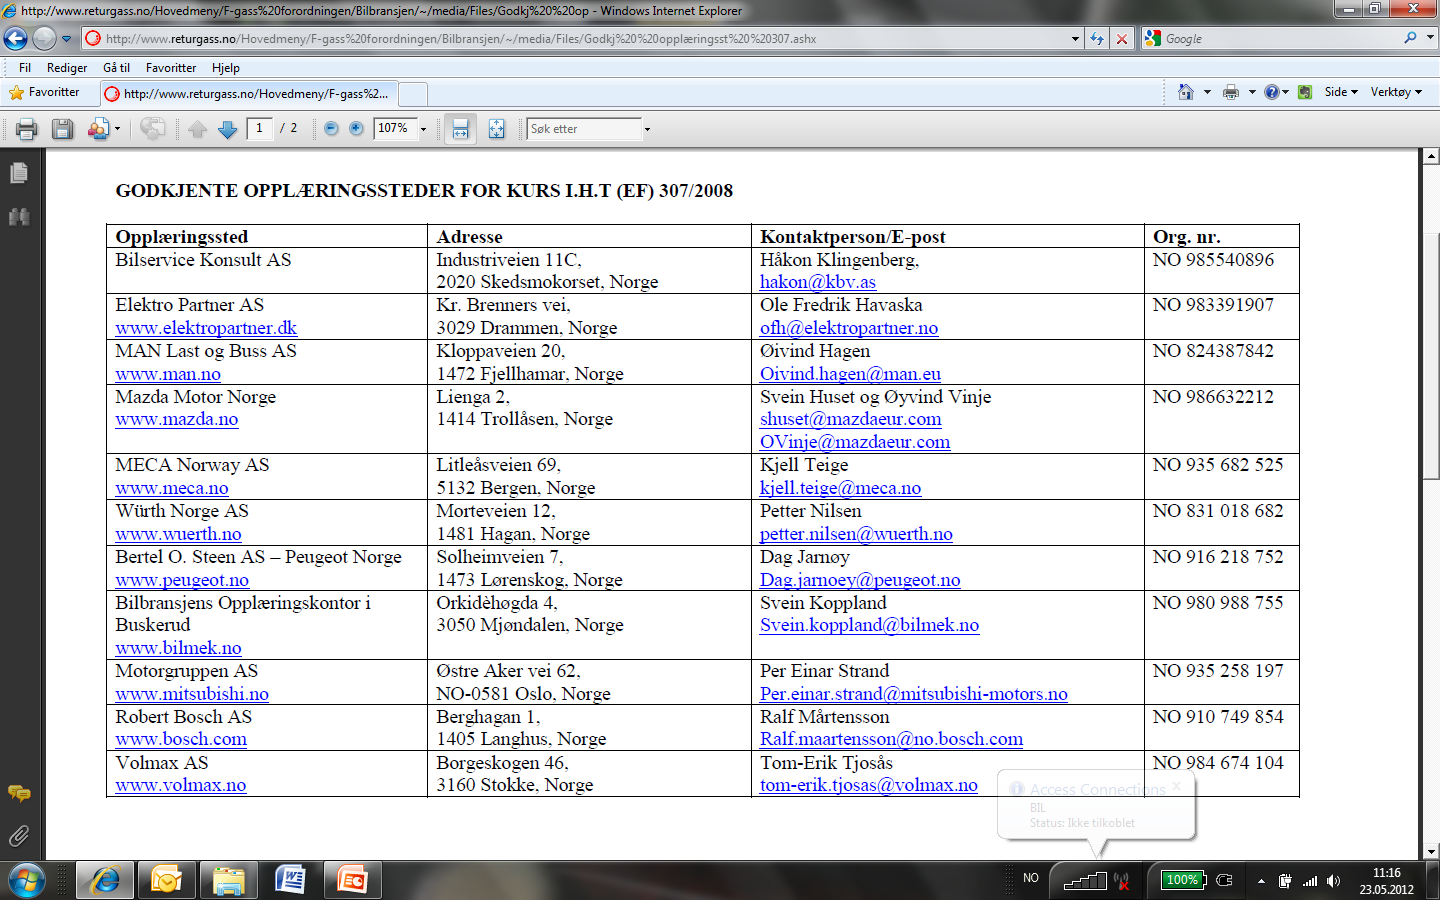Open the www.peugeot.no link
The width and height of the screenshot is (1440, 900).
[182, 580]
